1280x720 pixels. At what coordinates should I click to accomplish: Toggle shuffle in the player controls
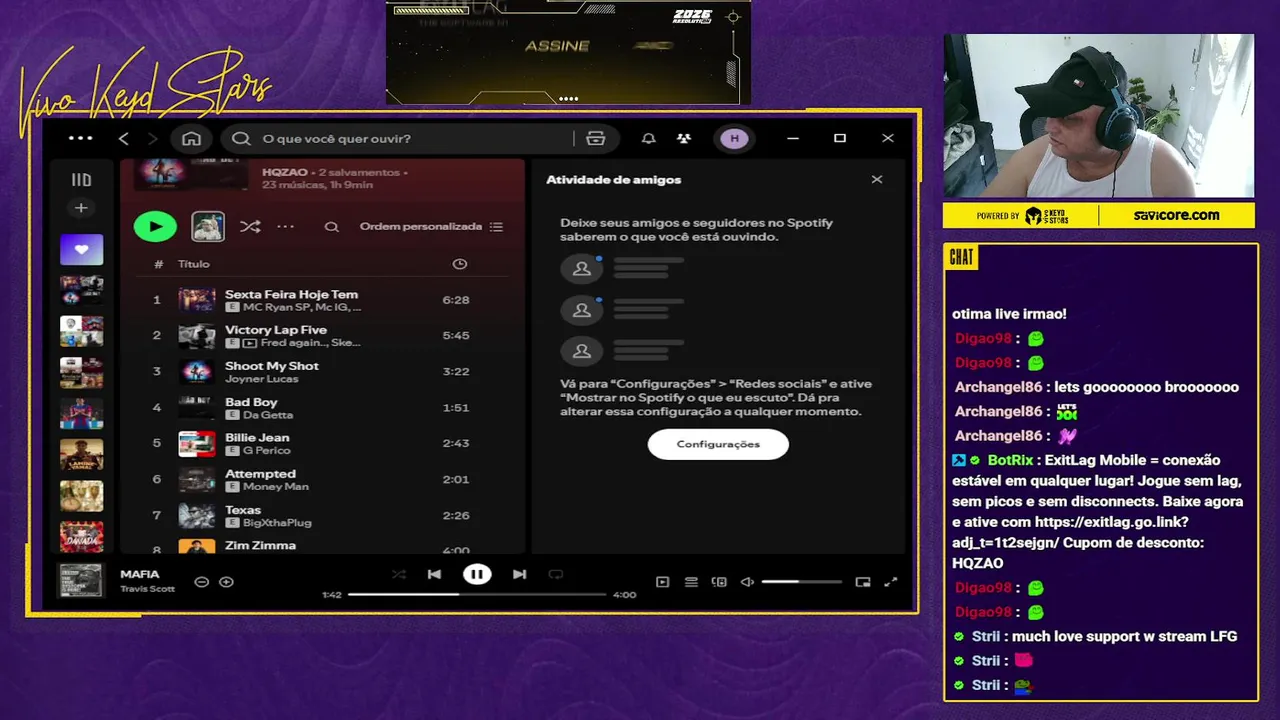tap(399, 574)
